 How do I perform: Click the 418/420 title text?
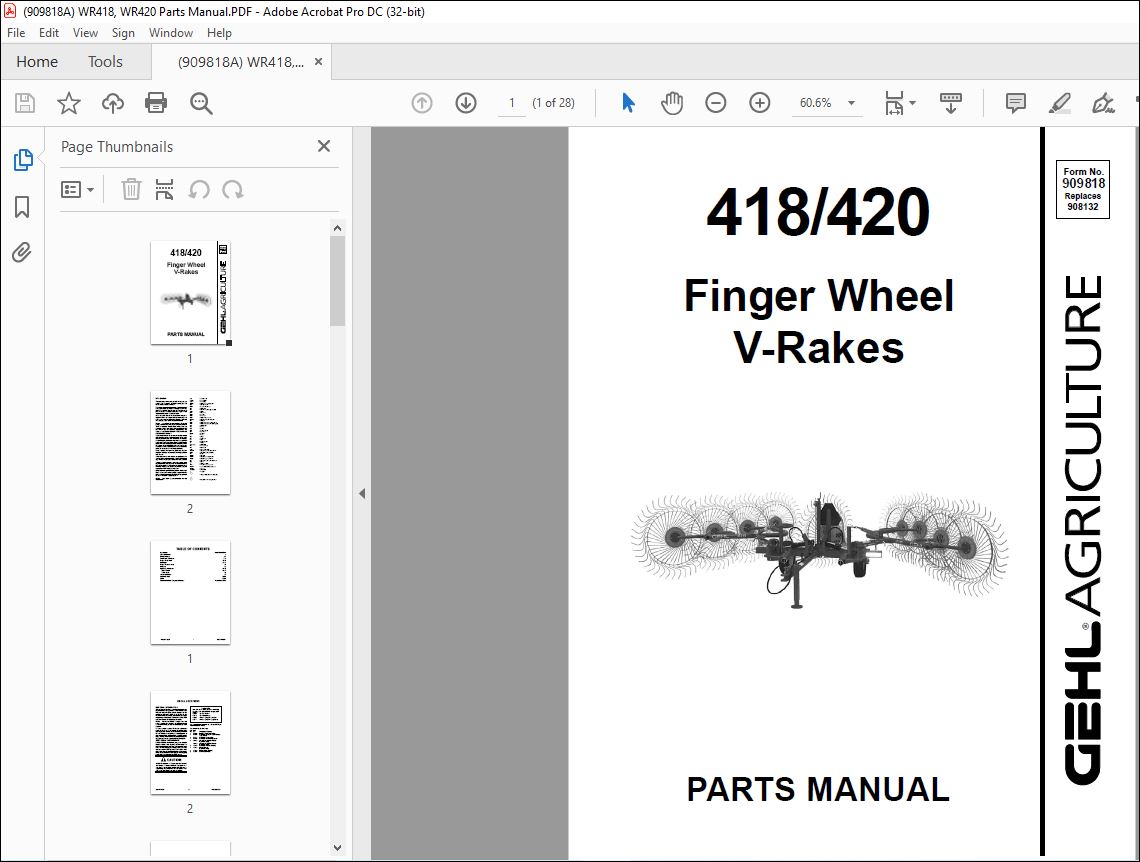point(818,212)
